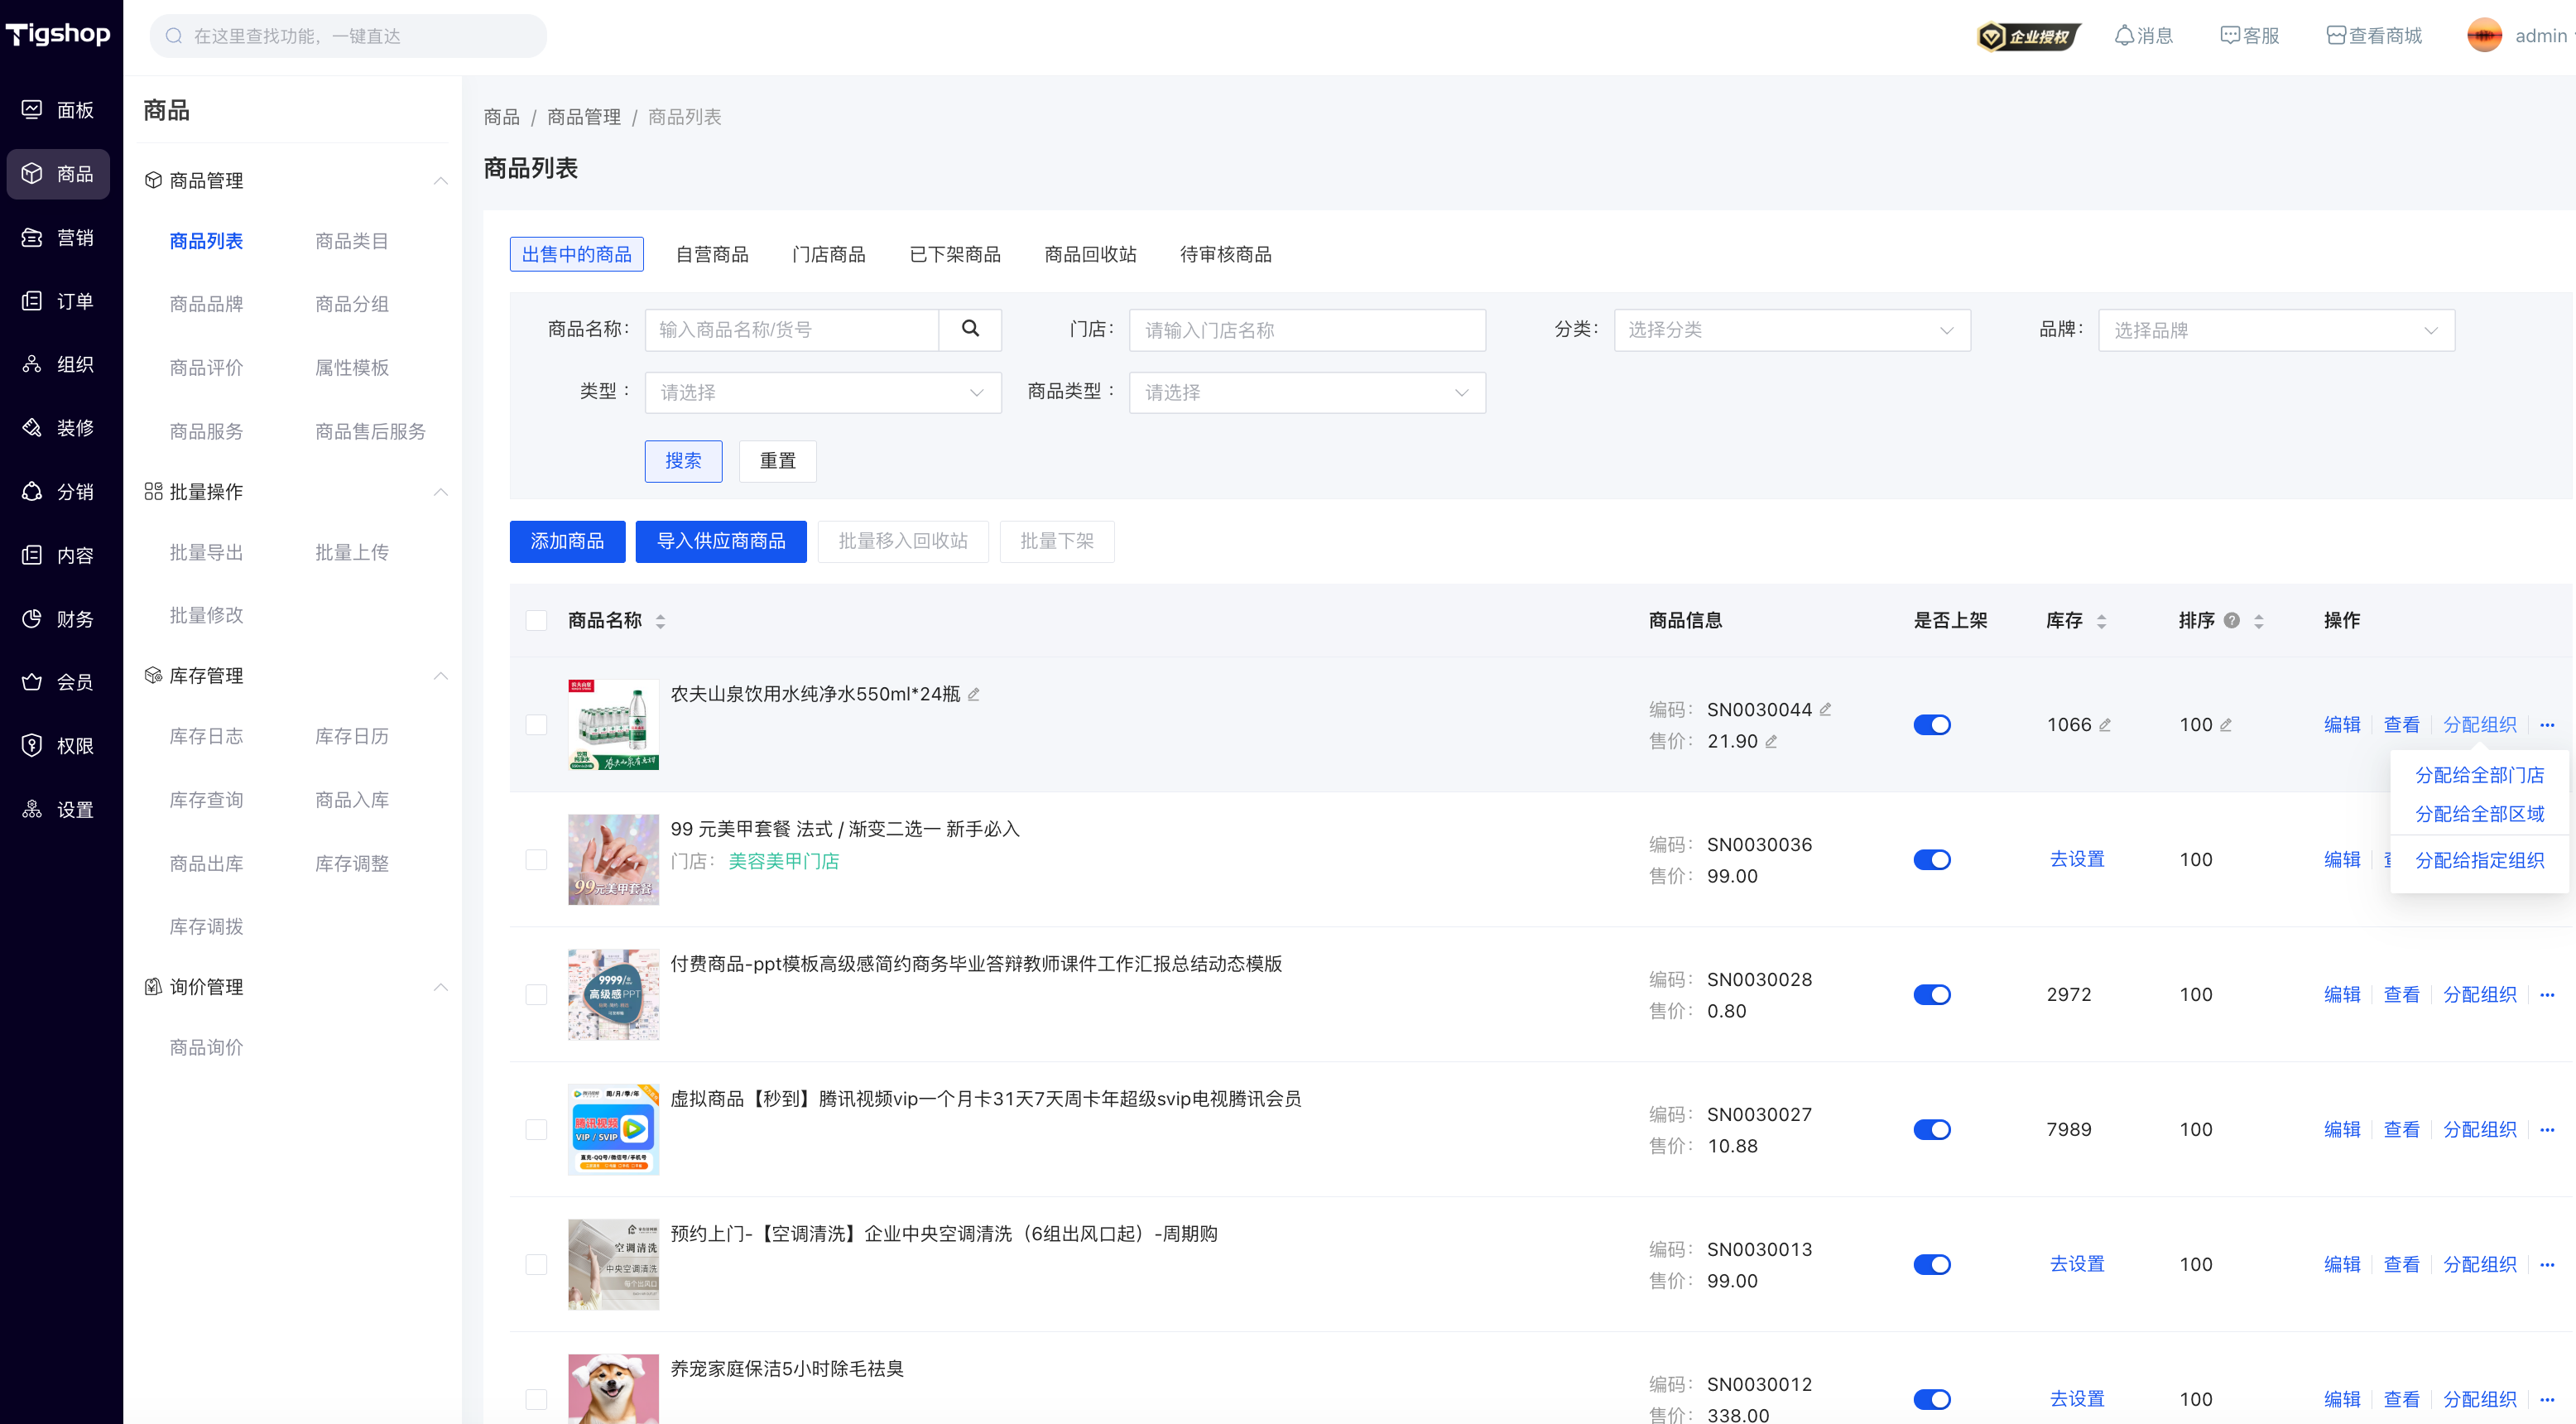Check the select-all checkbox in table header
Image resolution: width=2576 pixels, height=1424 pixels.
pyautogui.click(x=536, y=621)
